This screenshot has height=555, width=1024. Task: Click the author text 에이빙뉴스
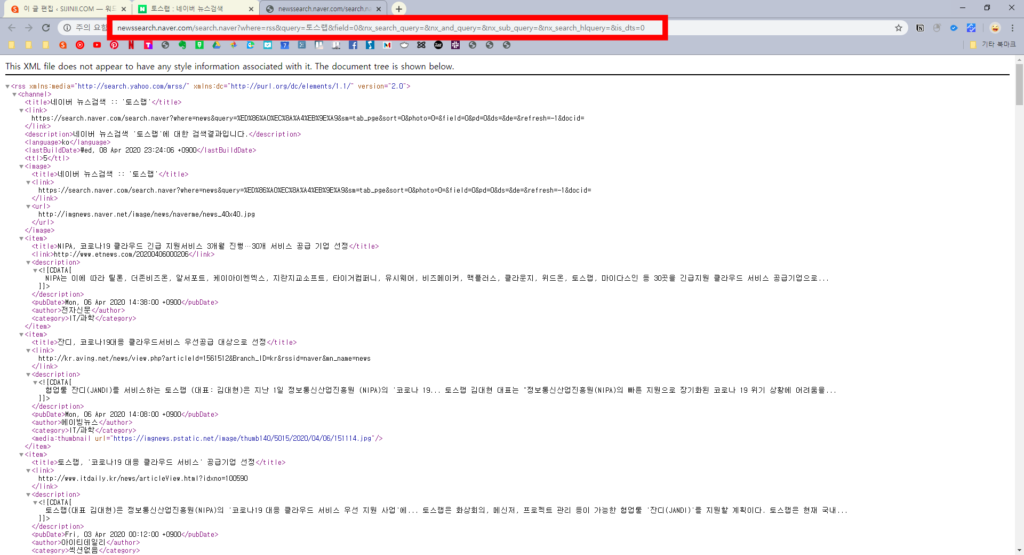pos(80,422)
